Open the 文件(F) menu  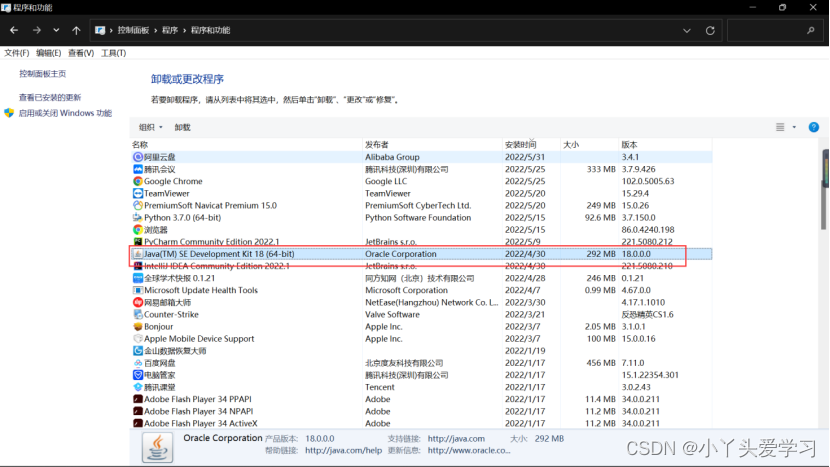pos(16,53)
